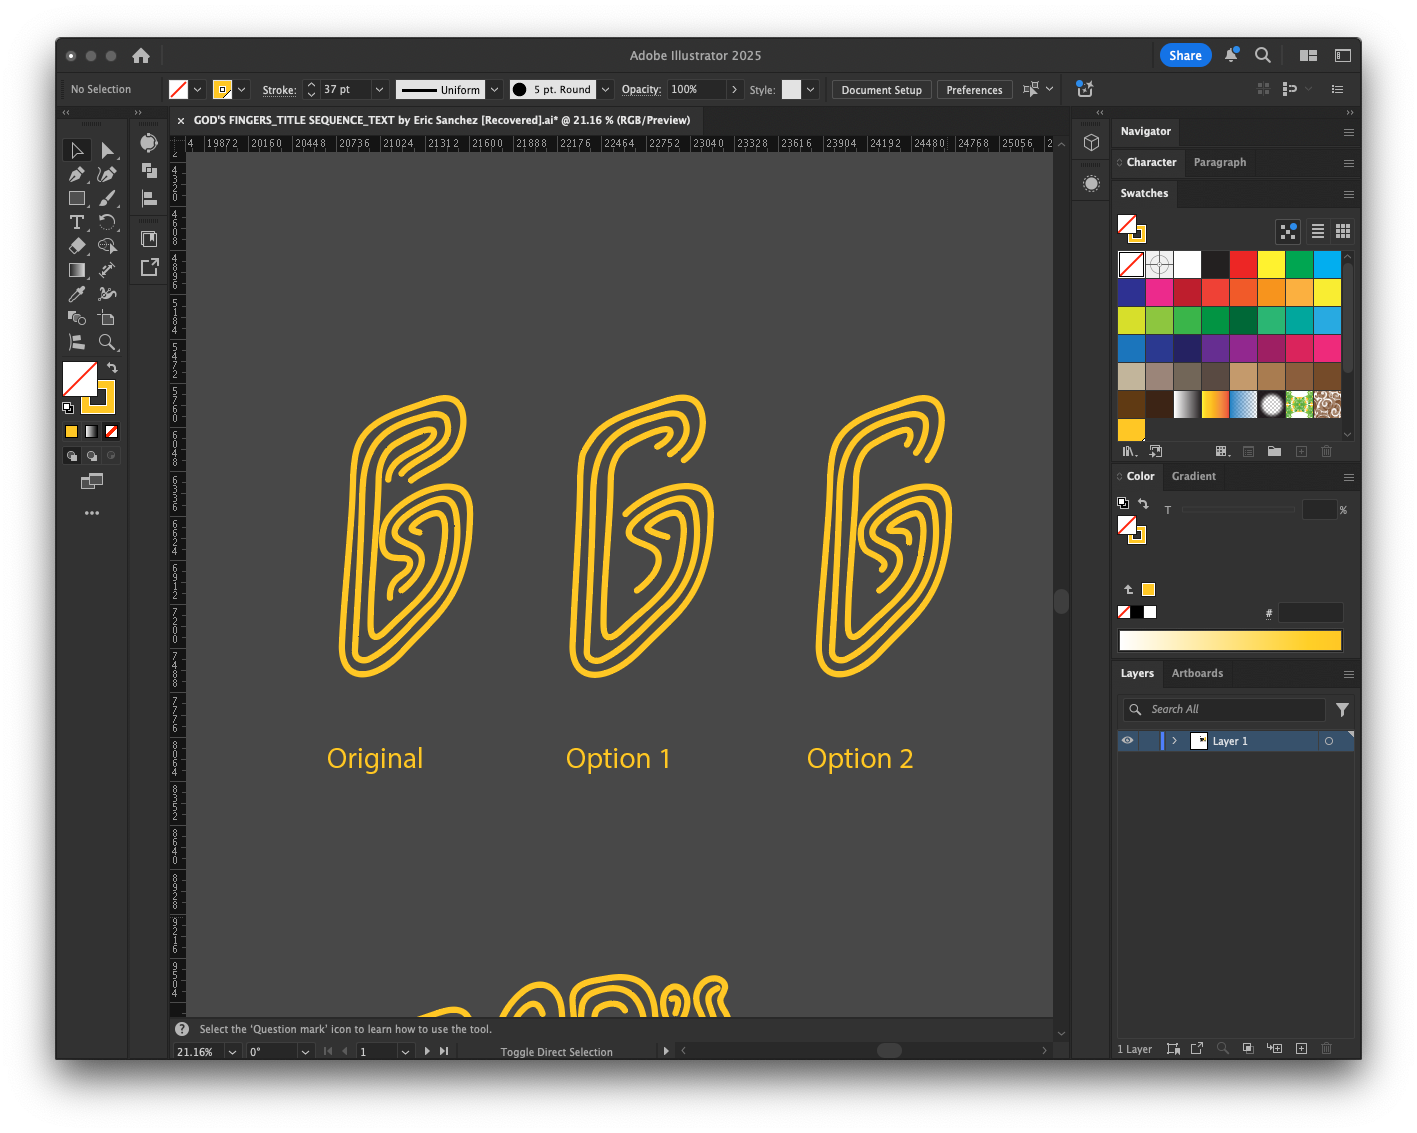Click the Opacity label link
Image resolution: width=1417 pixels, height=1133 pixels.
coord(641,90)
